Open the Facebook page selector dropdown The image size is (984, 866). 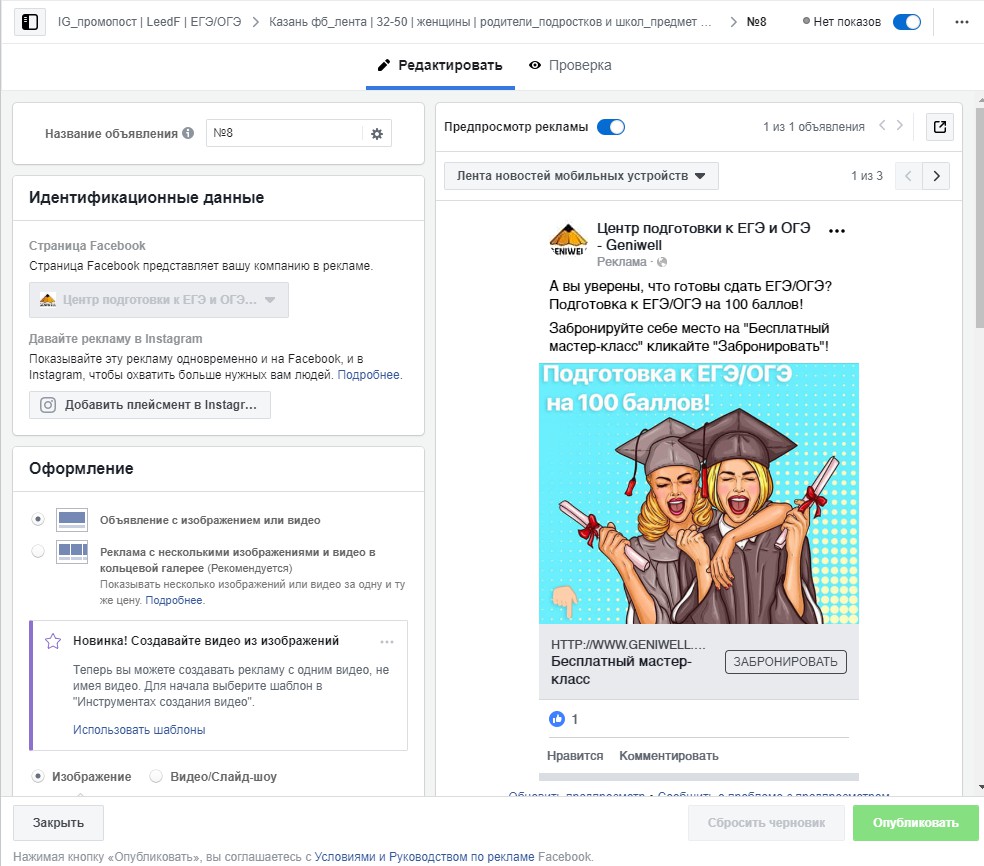[x=158, y=300]
